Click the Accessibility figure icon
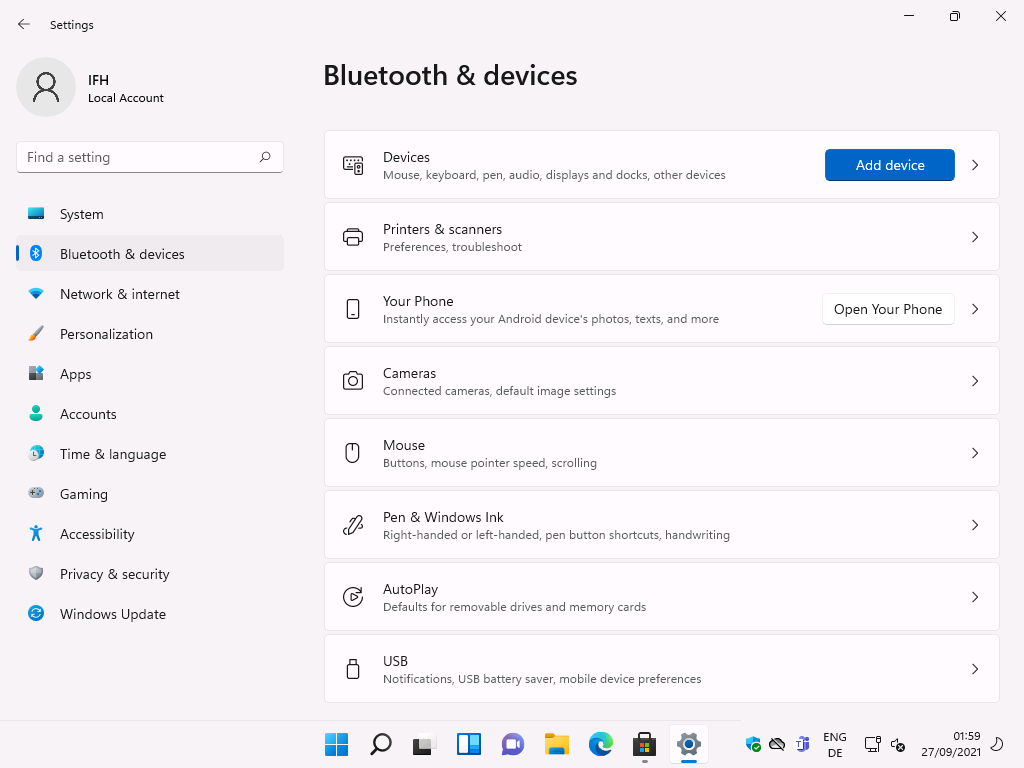Viewport: 1024px width, 768px height. [36, 534]
